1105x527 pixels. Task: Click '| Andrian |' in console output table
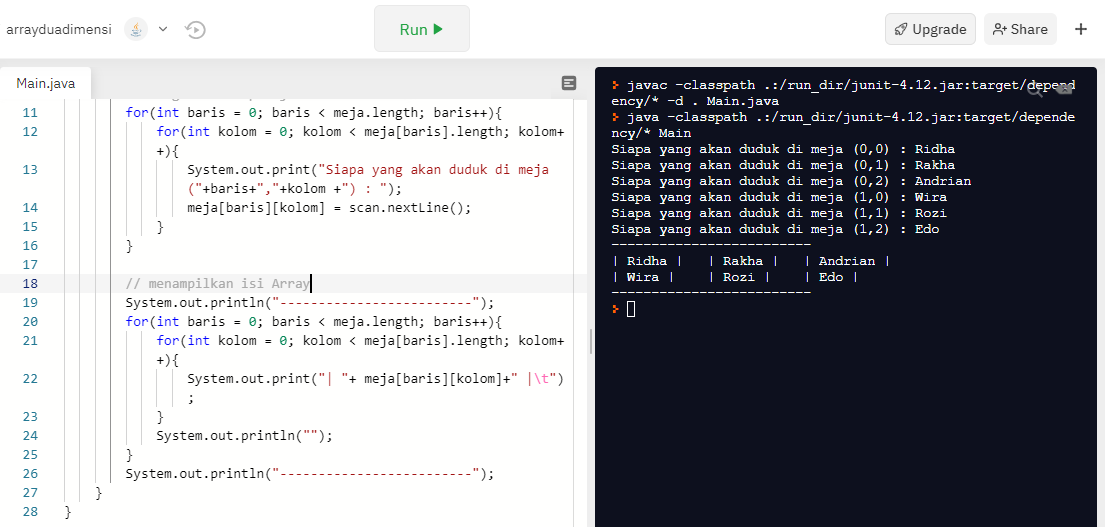[846, 261]
